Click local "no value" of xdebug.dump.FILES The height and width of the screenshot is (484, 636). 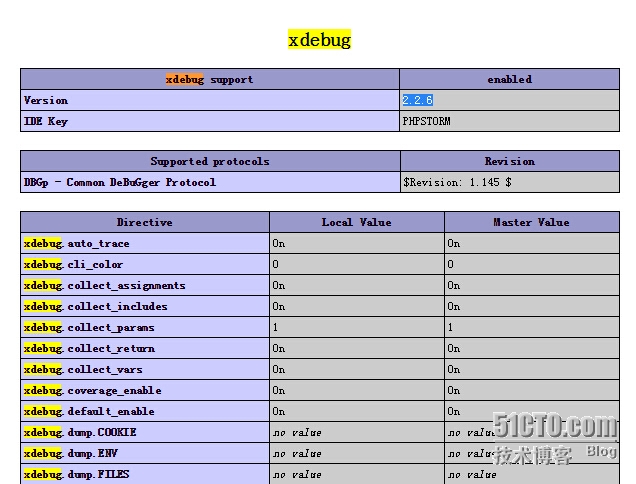point(297,475)
